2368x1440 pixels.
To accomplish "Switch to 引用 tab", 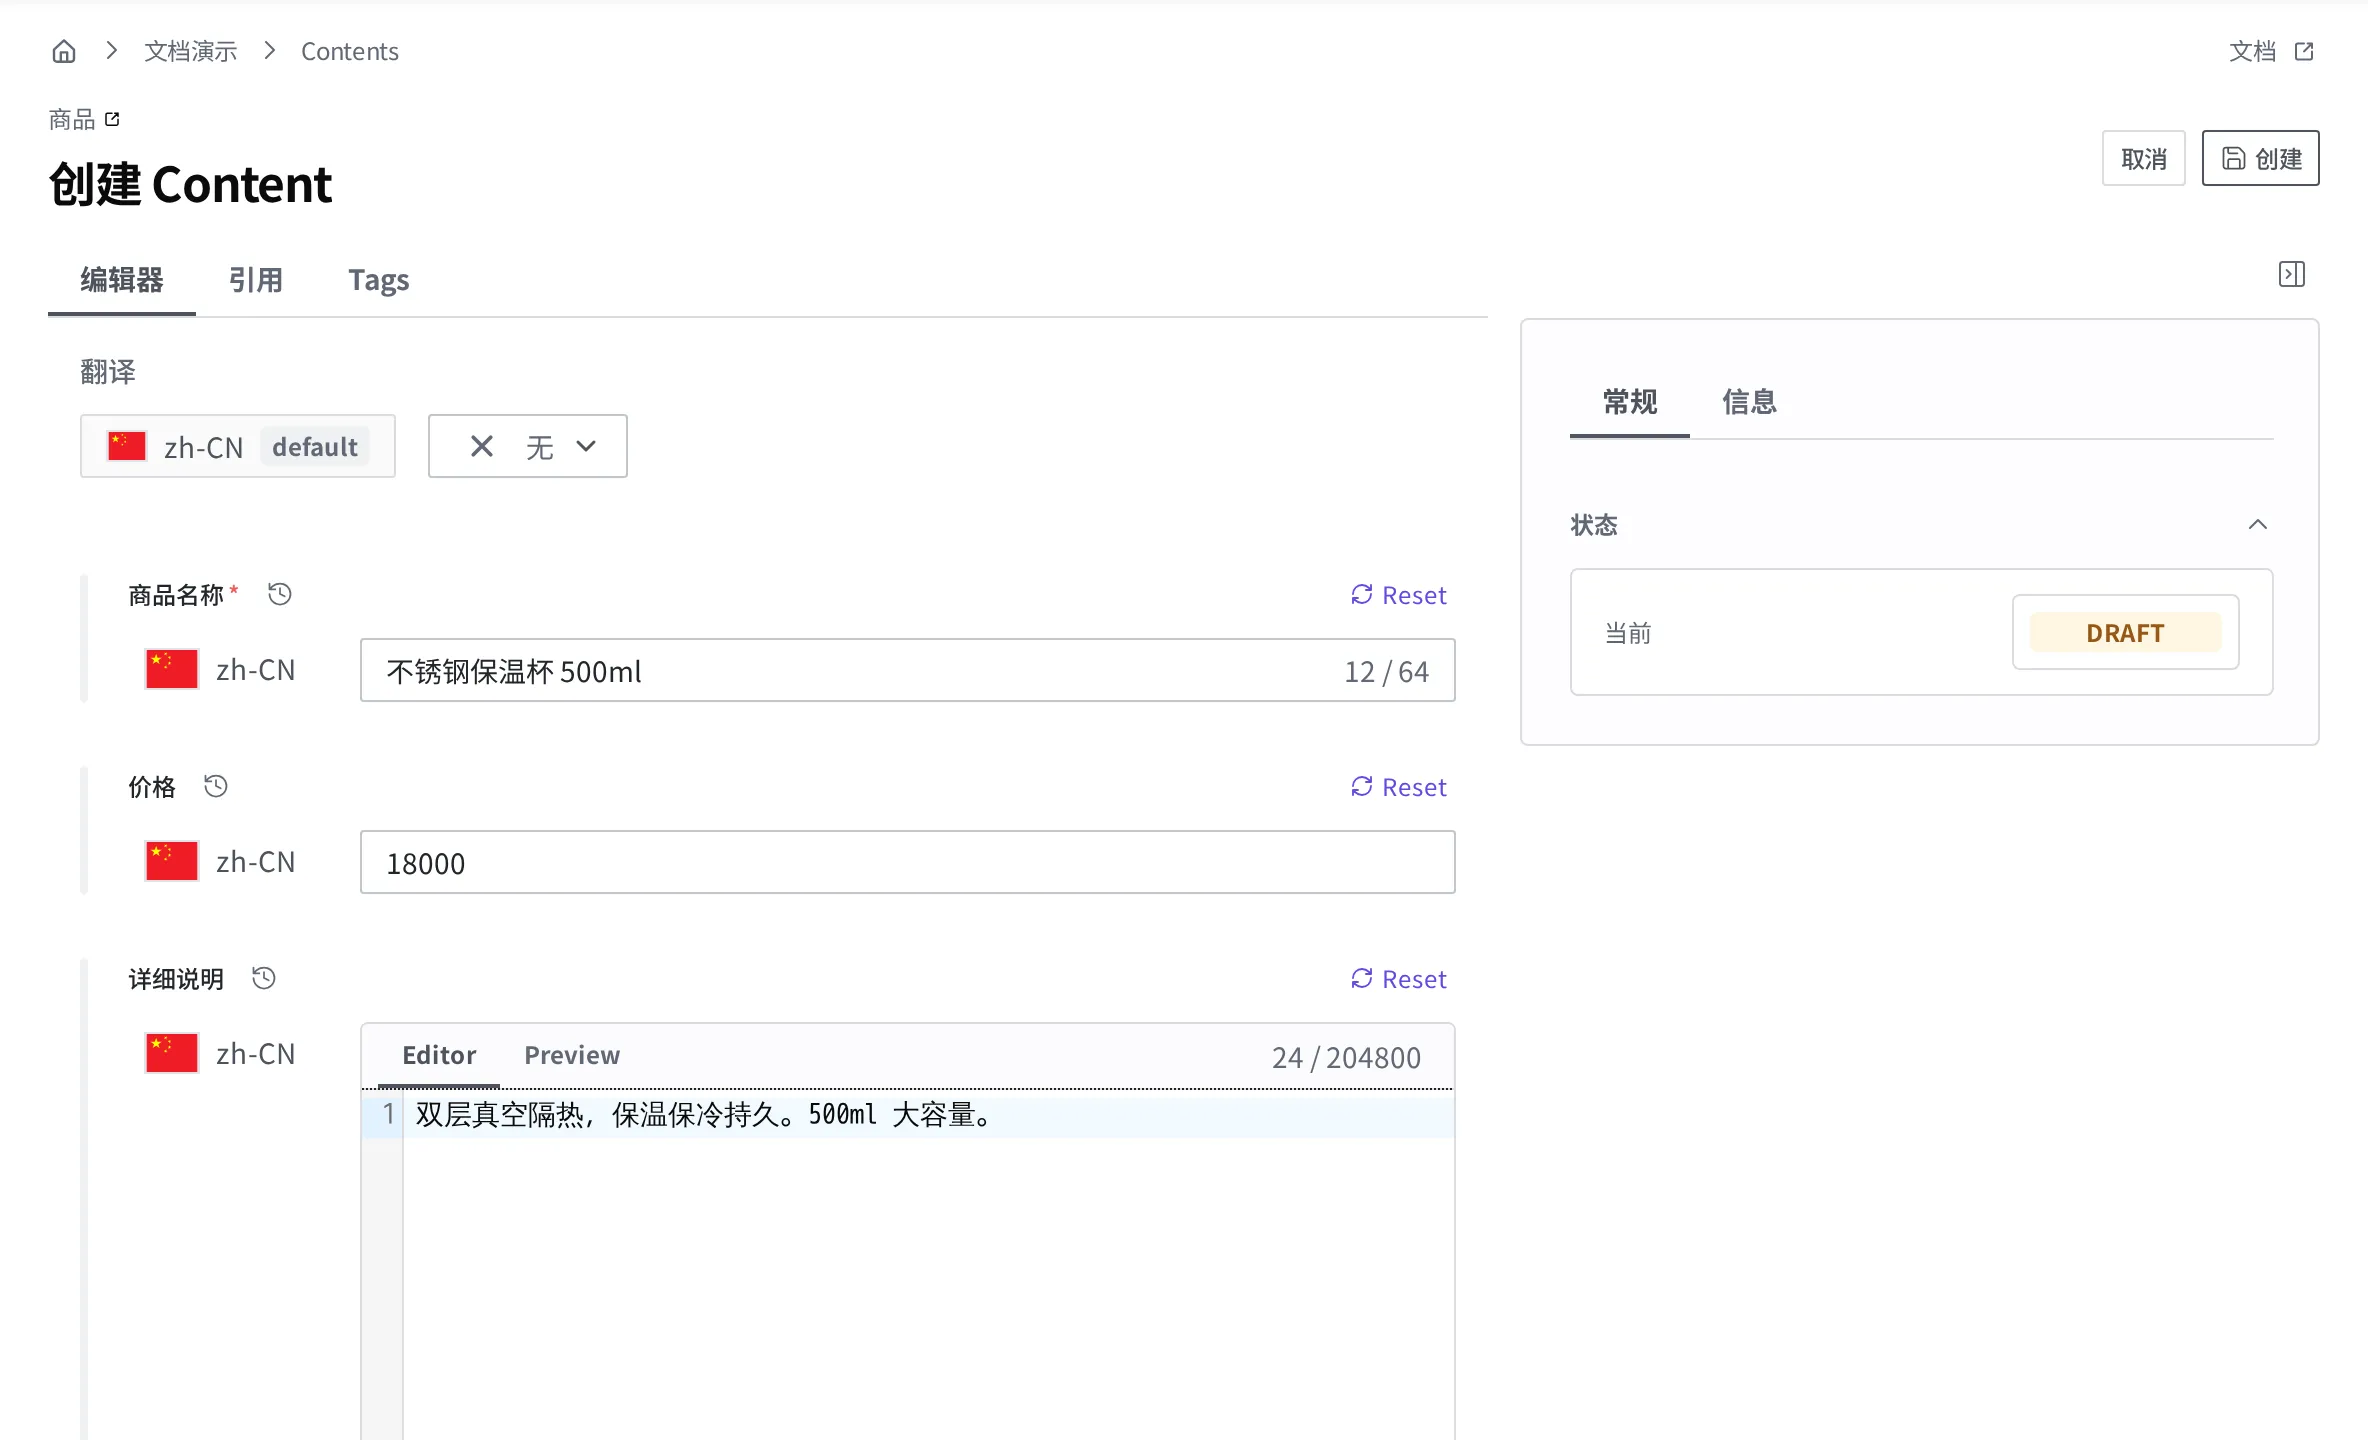I will click(x=256, y=280).
